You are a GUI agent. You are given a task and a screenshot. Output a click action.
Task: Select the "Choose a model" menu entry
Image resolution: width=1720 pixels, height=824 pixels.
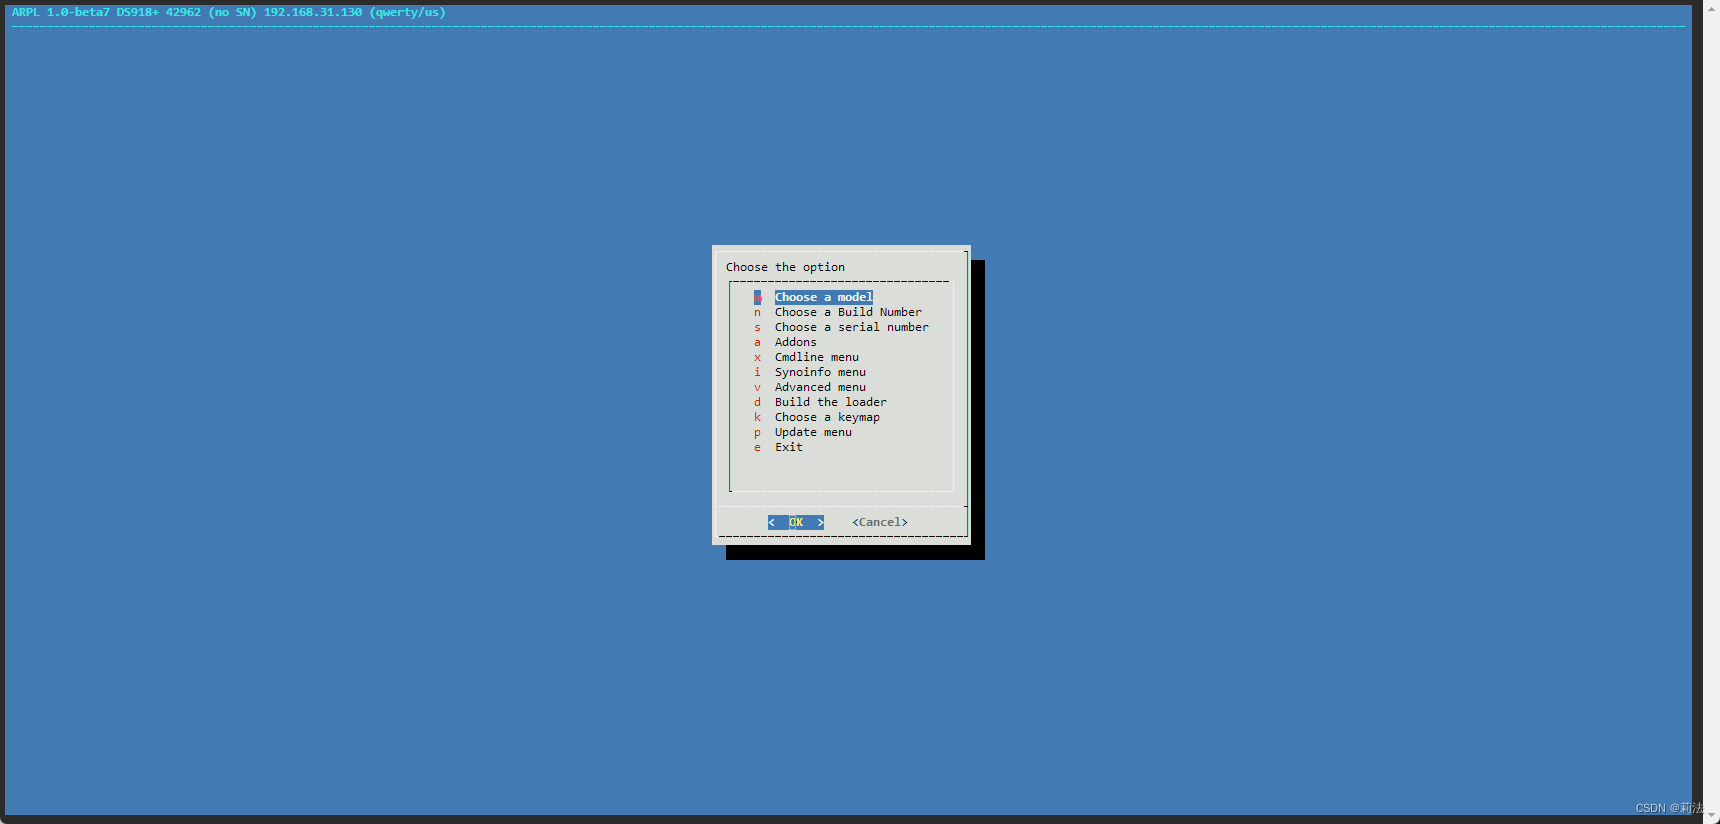click(x=823, y=297)
